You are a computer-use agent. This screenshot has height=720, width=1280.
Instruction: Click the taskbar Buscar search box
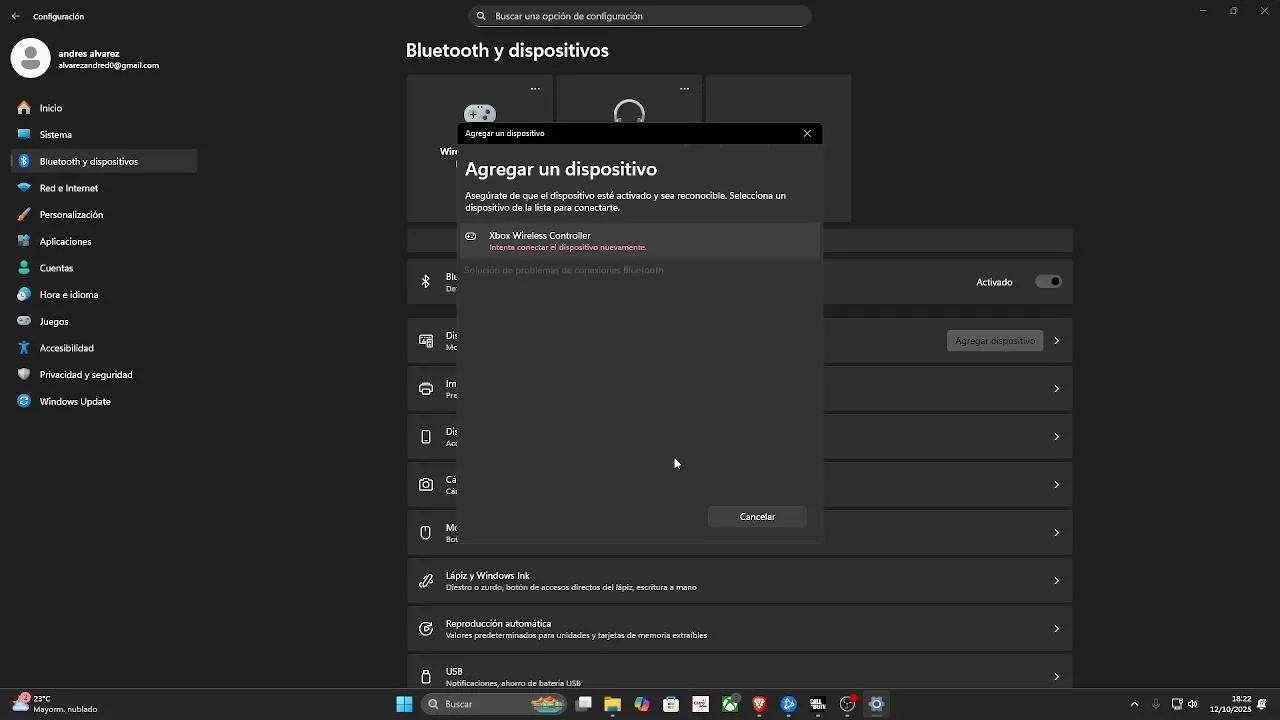(495, 704)
